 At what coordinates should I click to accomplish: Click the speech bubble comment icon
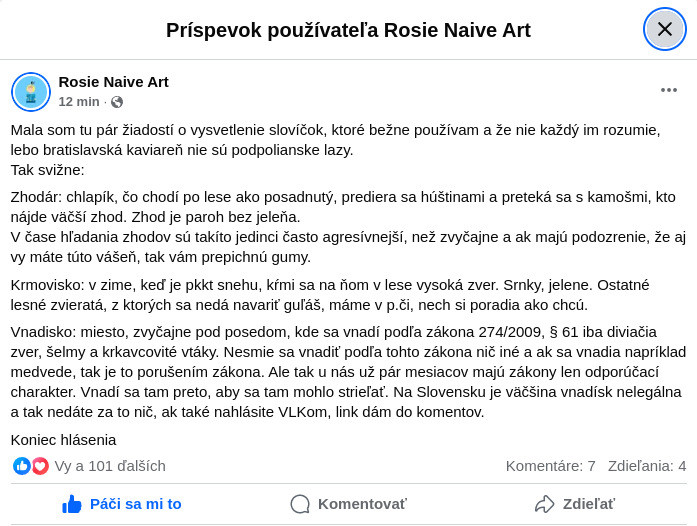(300, 504)
